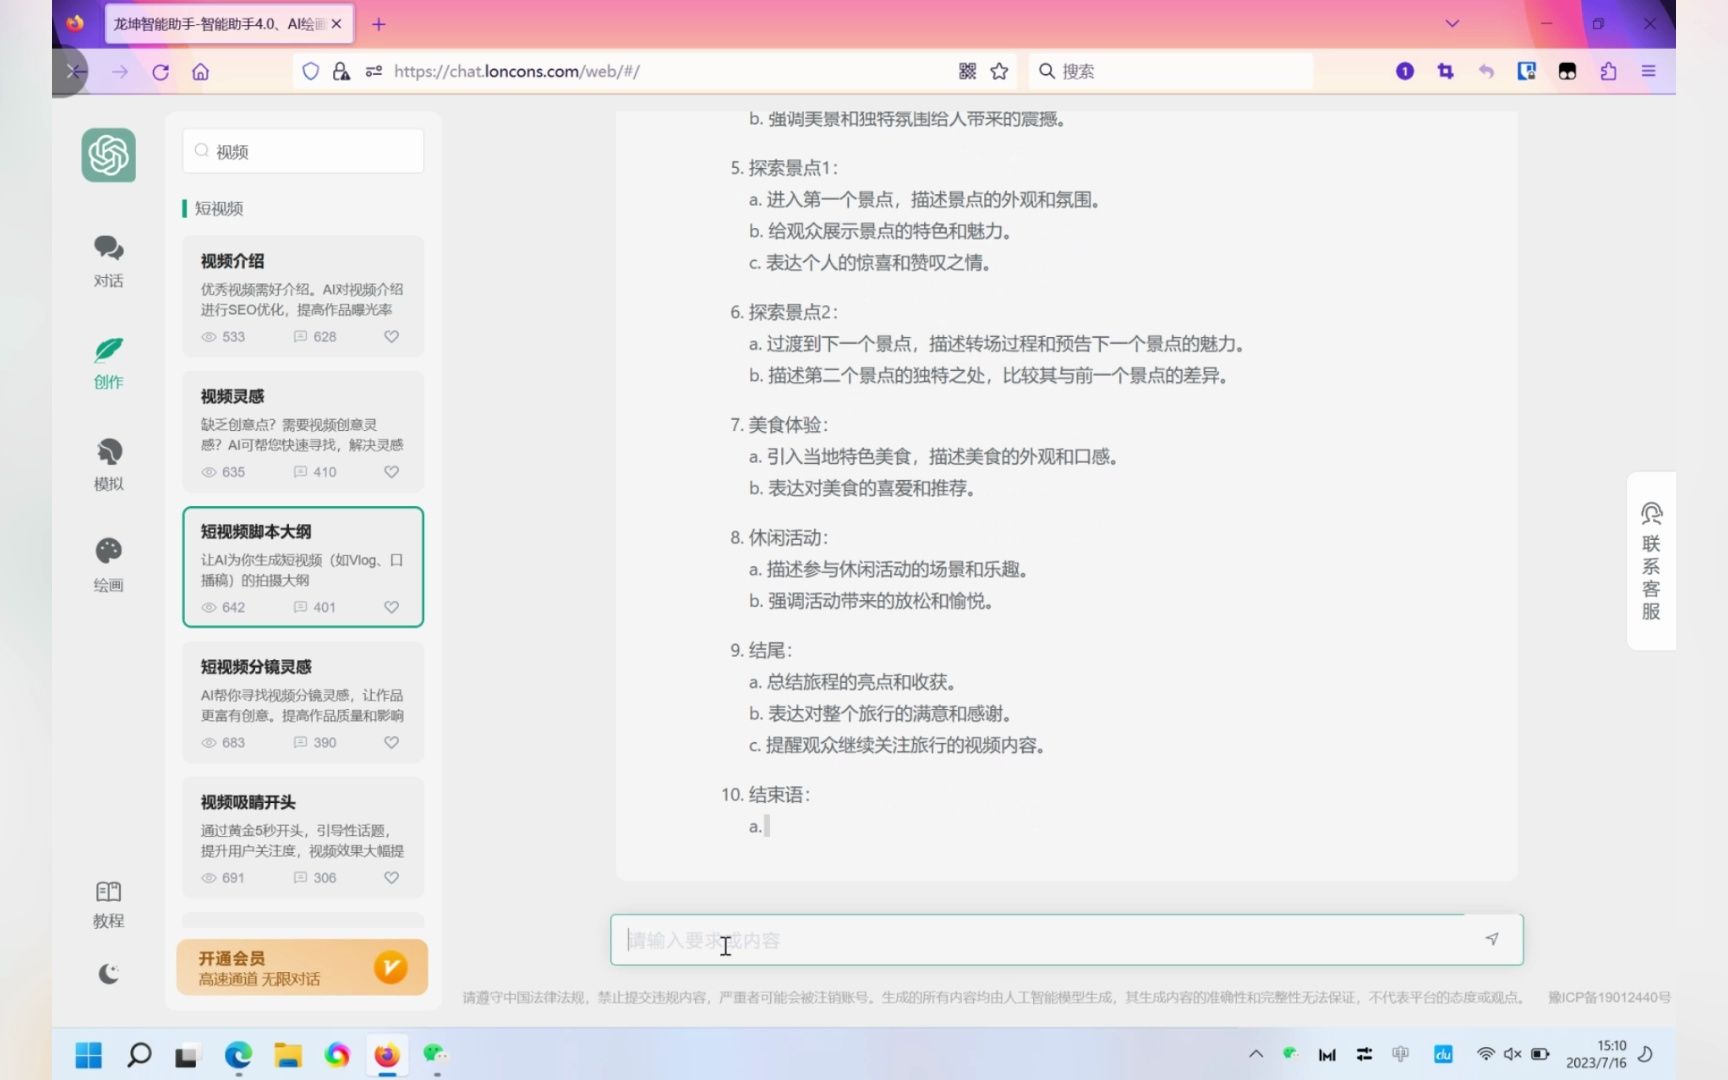Favorite the 视频介绍 card heart icon
Screen dimensions: 1728x1080
coord(391,336)
